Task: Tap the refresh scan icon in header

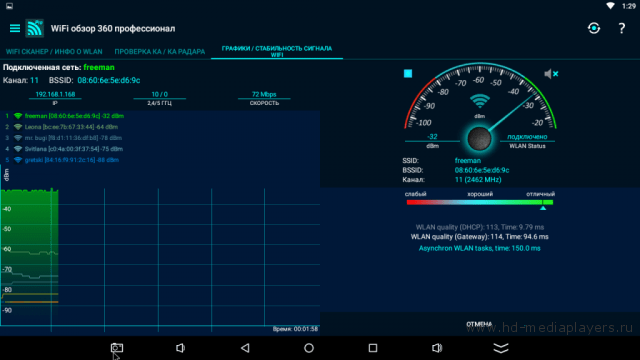Action: point(594,28)
